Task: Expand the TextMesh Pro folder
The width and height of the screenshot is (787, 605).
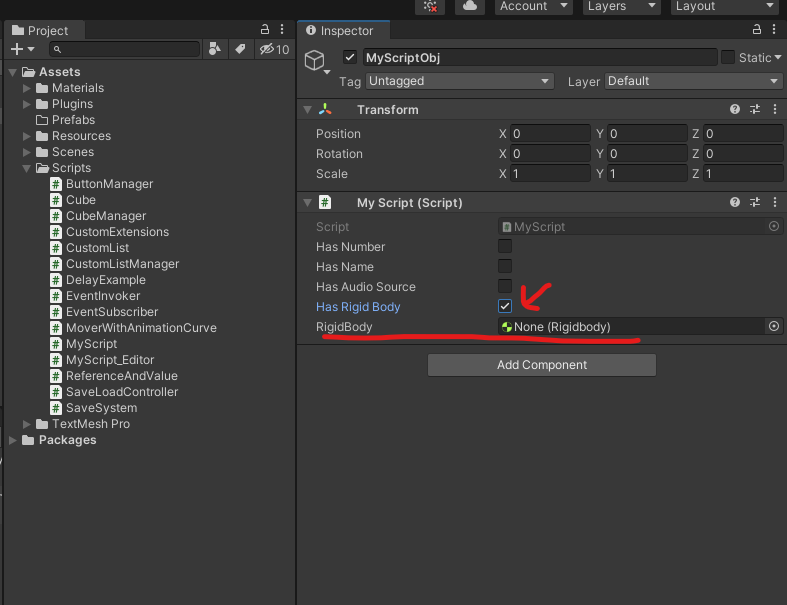Action: pyautogui.click(x=27, y=424)
